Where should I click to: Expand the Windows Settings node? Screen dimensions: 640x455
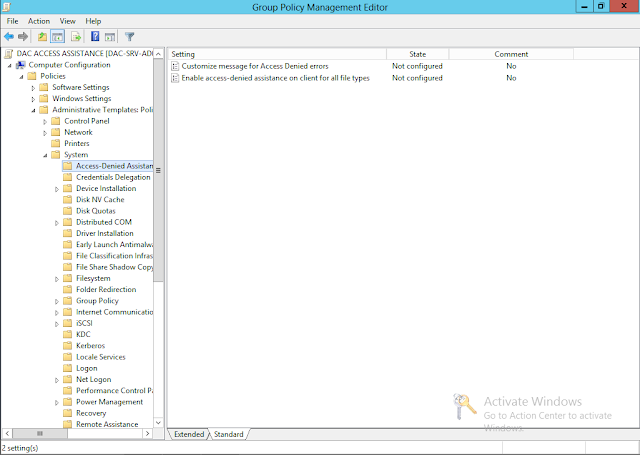click(x=33, y=99)
